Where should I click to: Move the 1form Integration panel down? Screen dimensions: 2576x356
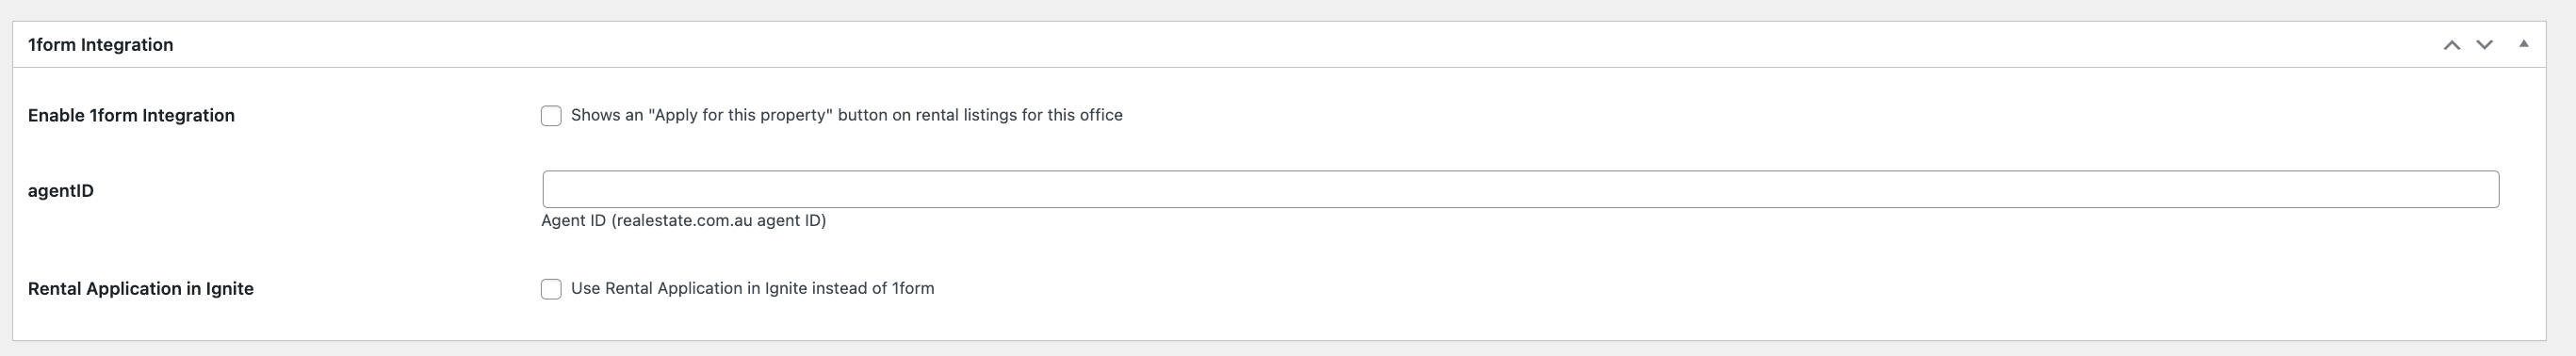point(2484,45)
